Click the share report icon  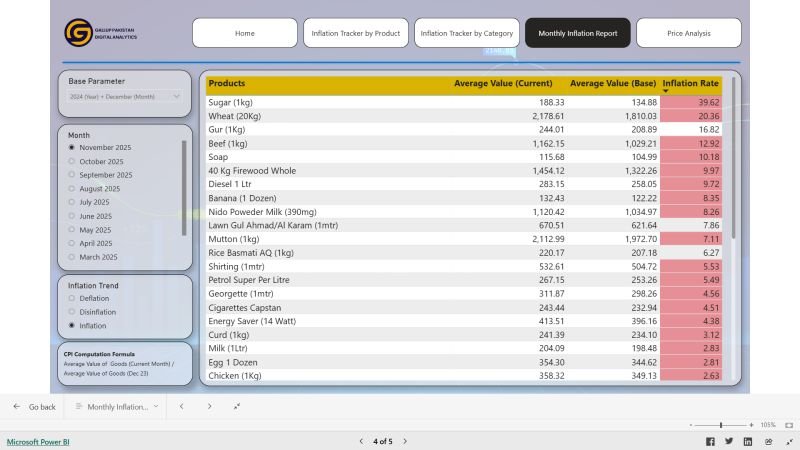coord(768,441)
